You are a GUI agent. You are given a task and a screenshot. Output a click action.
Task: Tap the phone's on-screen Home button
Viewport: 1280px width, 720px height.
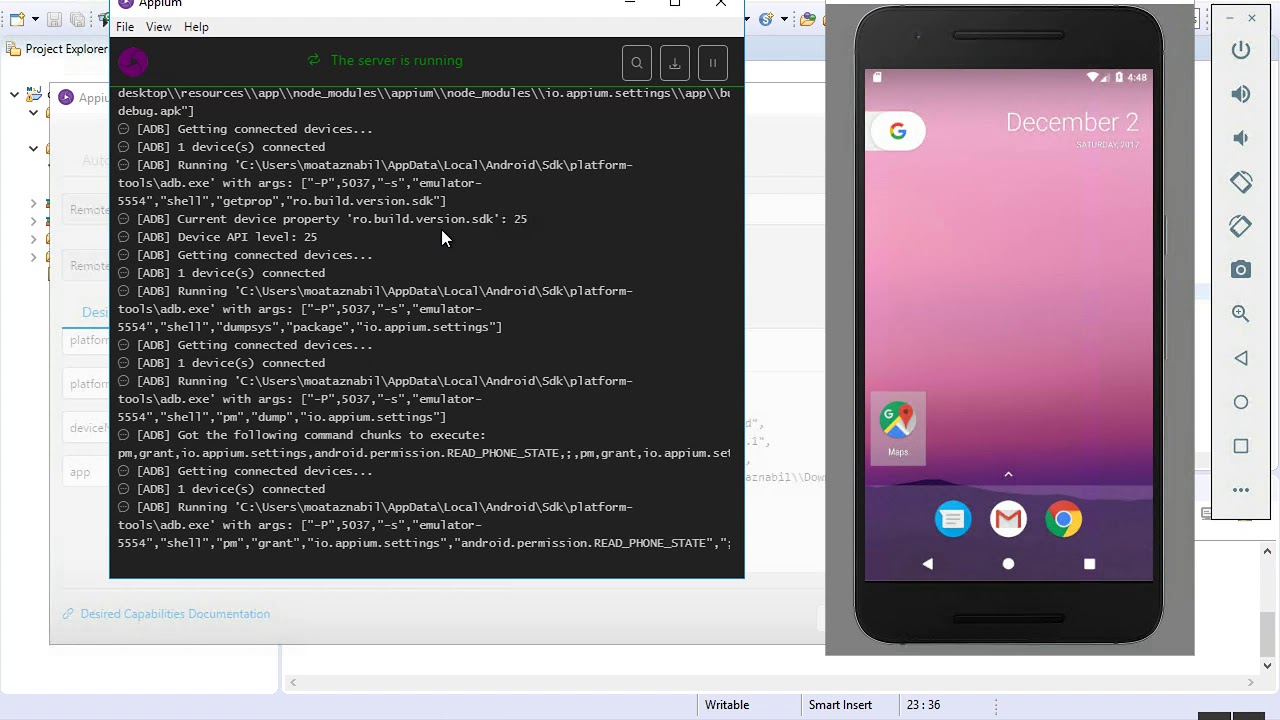coord(1008,564)
